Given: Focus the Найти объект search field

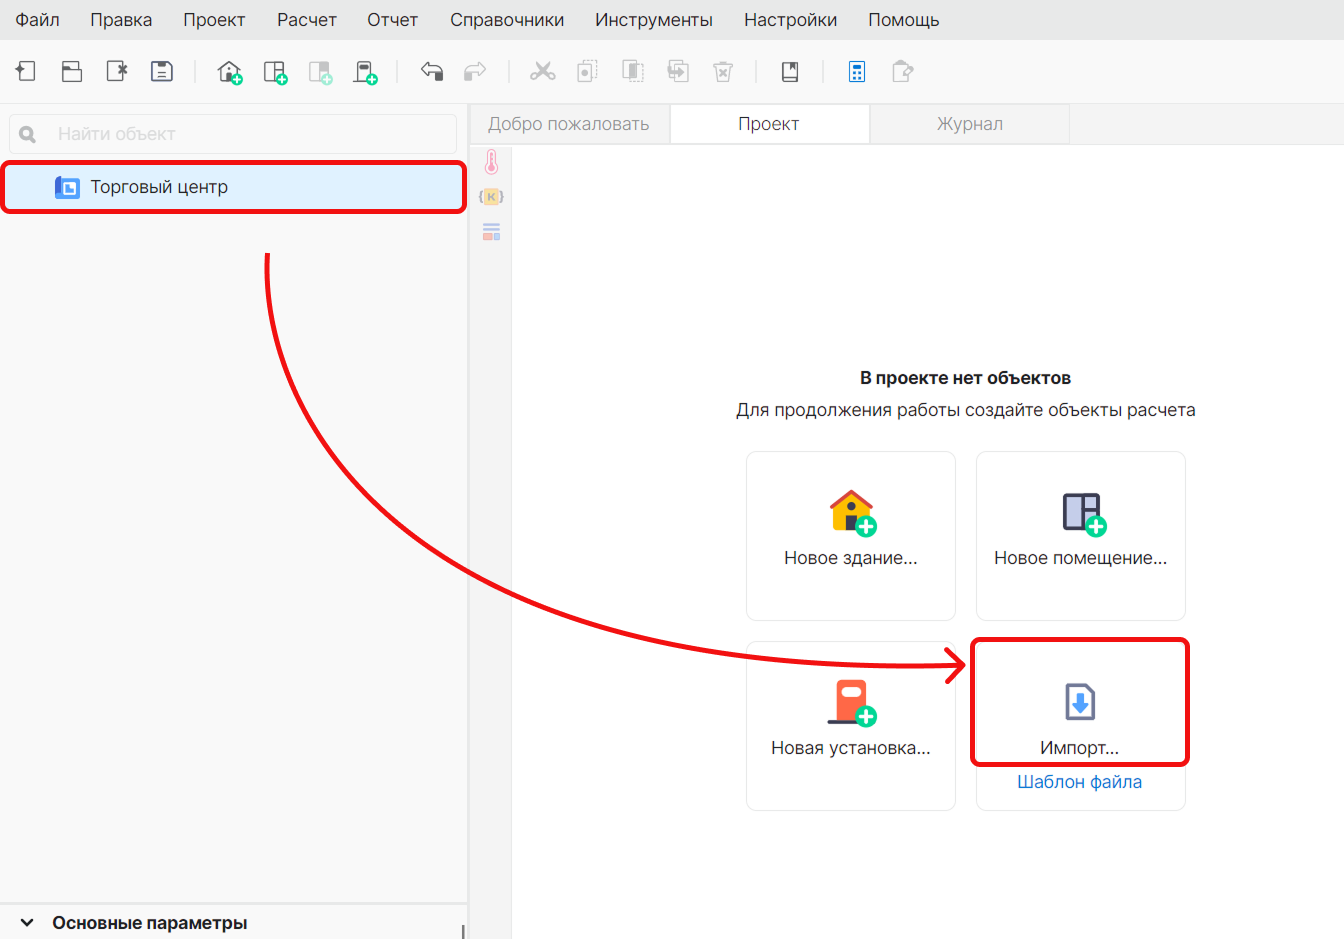Looking at the screenshot, I should [x=233, y=134].
